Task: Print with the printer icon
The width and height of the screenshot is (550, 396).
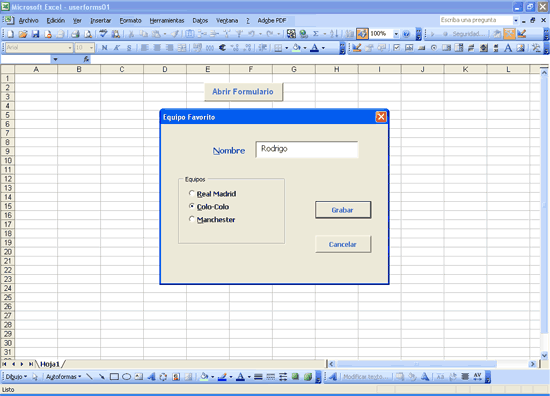Action: point(75,34)
